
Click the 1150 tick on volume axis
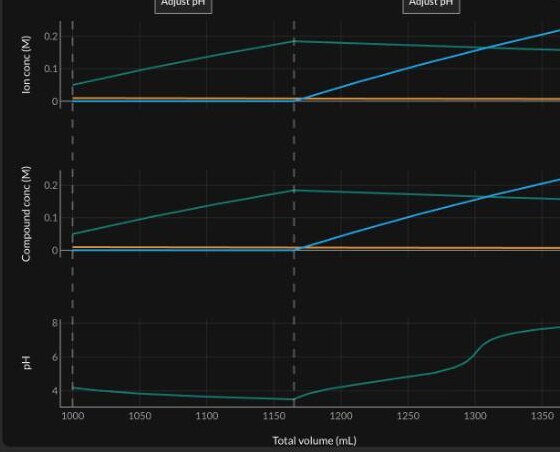[x=274, y=416]
